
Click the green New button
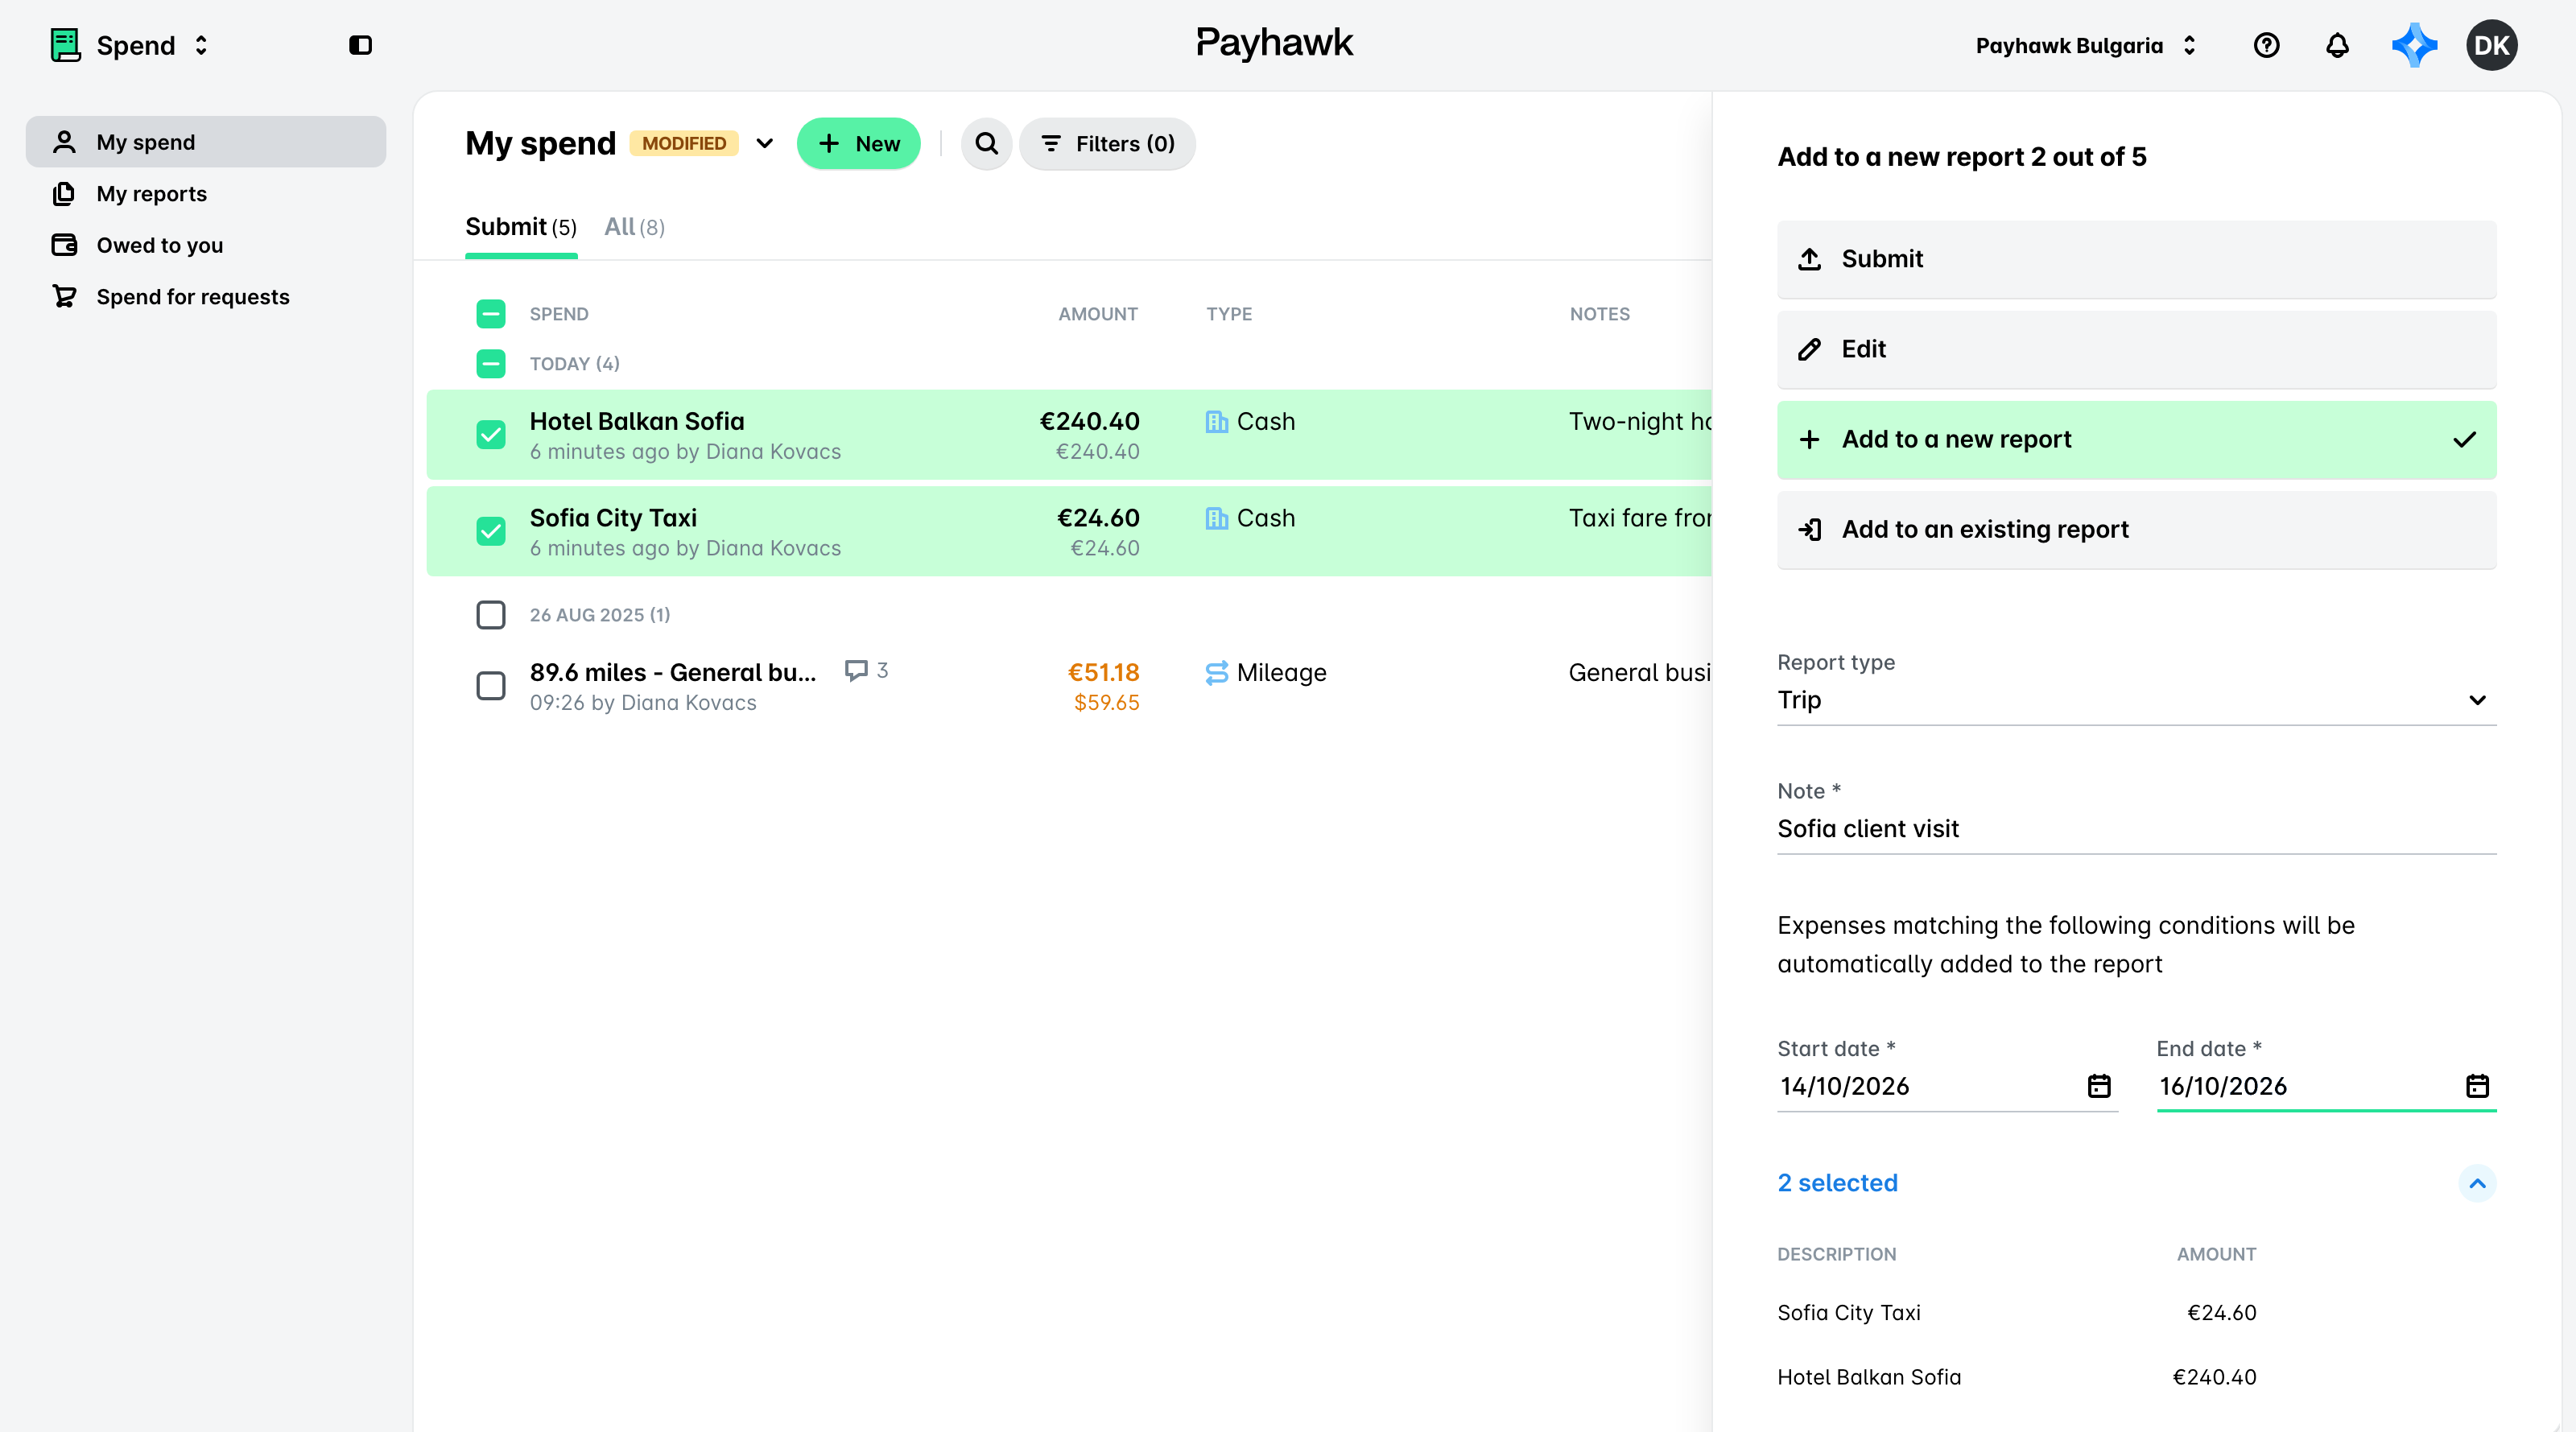[x=858, y=144]
